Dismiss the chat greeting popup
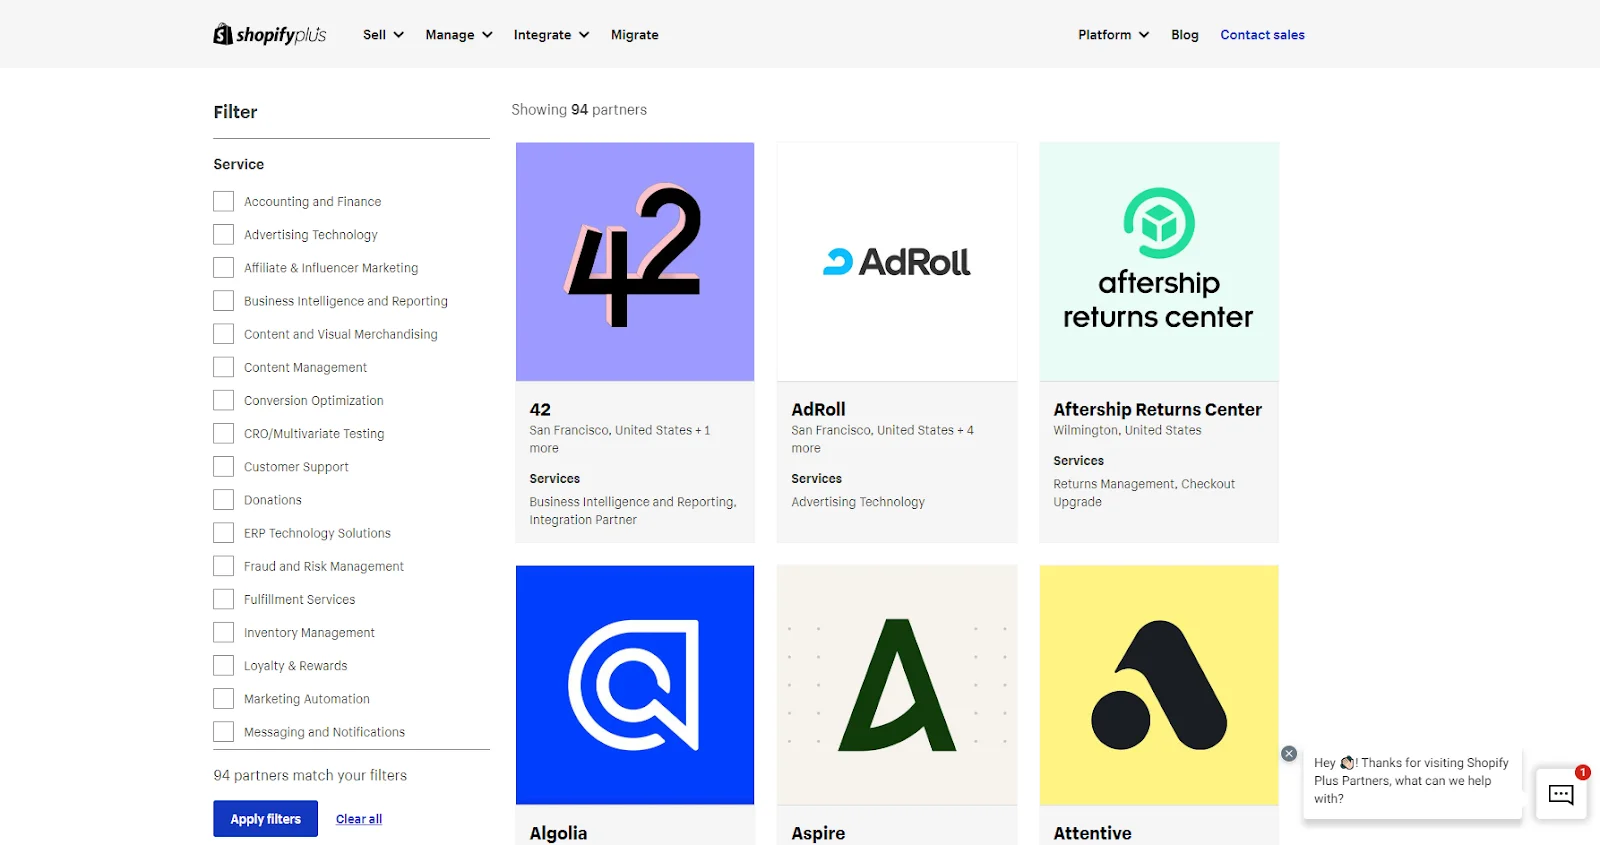The image size is (1600, 845). point(1289,753)
